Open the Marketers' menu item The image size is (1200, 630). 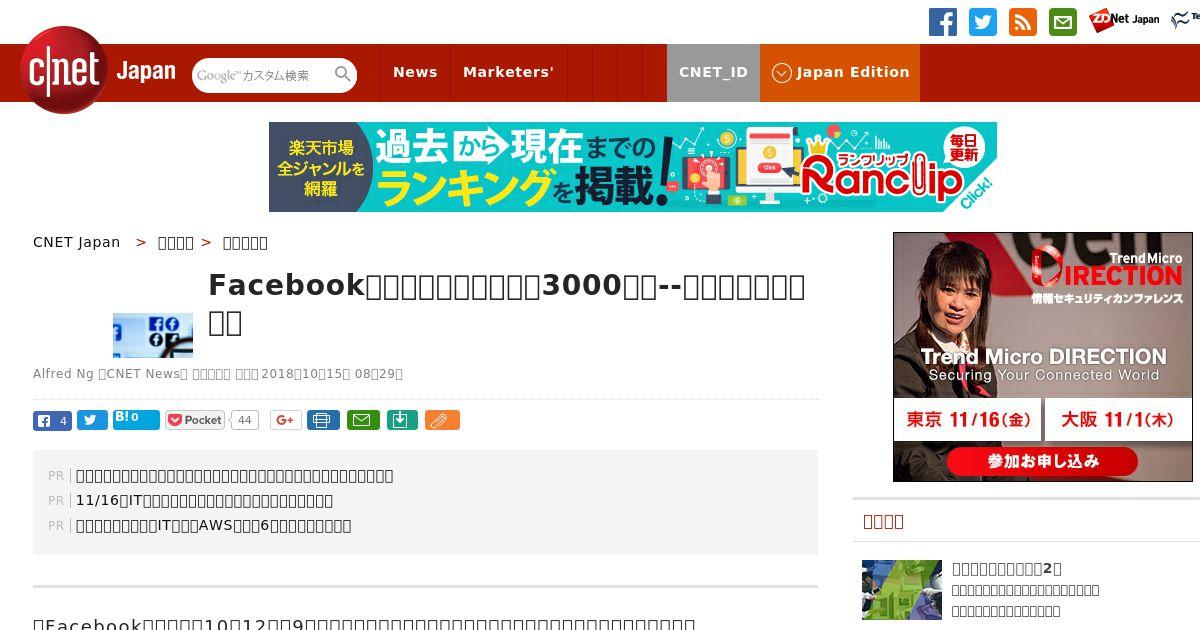pyautogui.click(x=508, y=72)
